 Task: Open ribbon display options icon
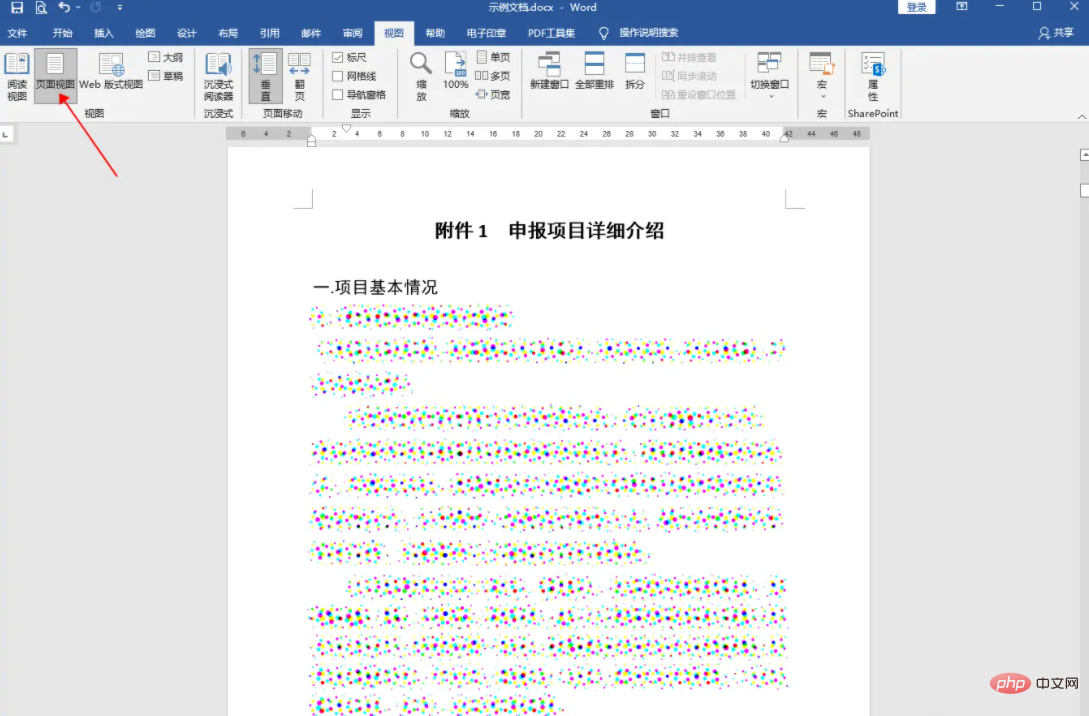pos(962,7)
